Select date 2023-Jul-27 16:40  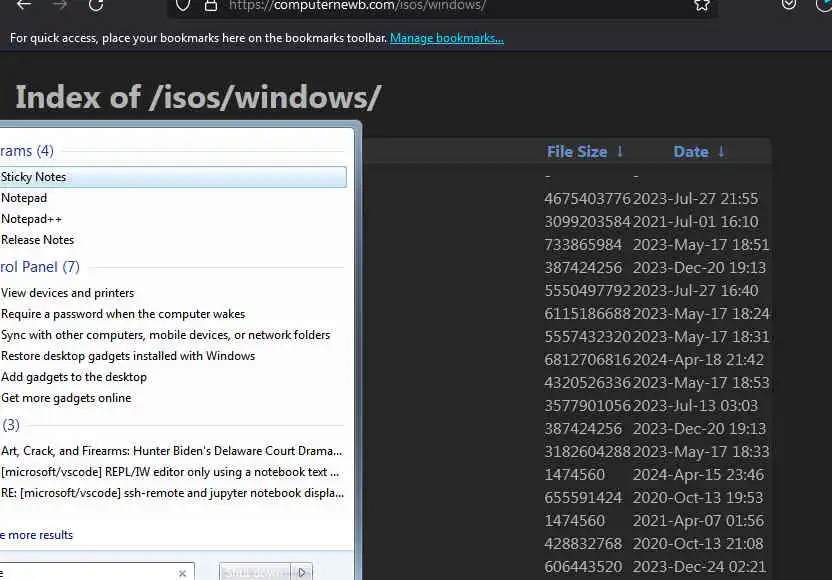point(695,291)
